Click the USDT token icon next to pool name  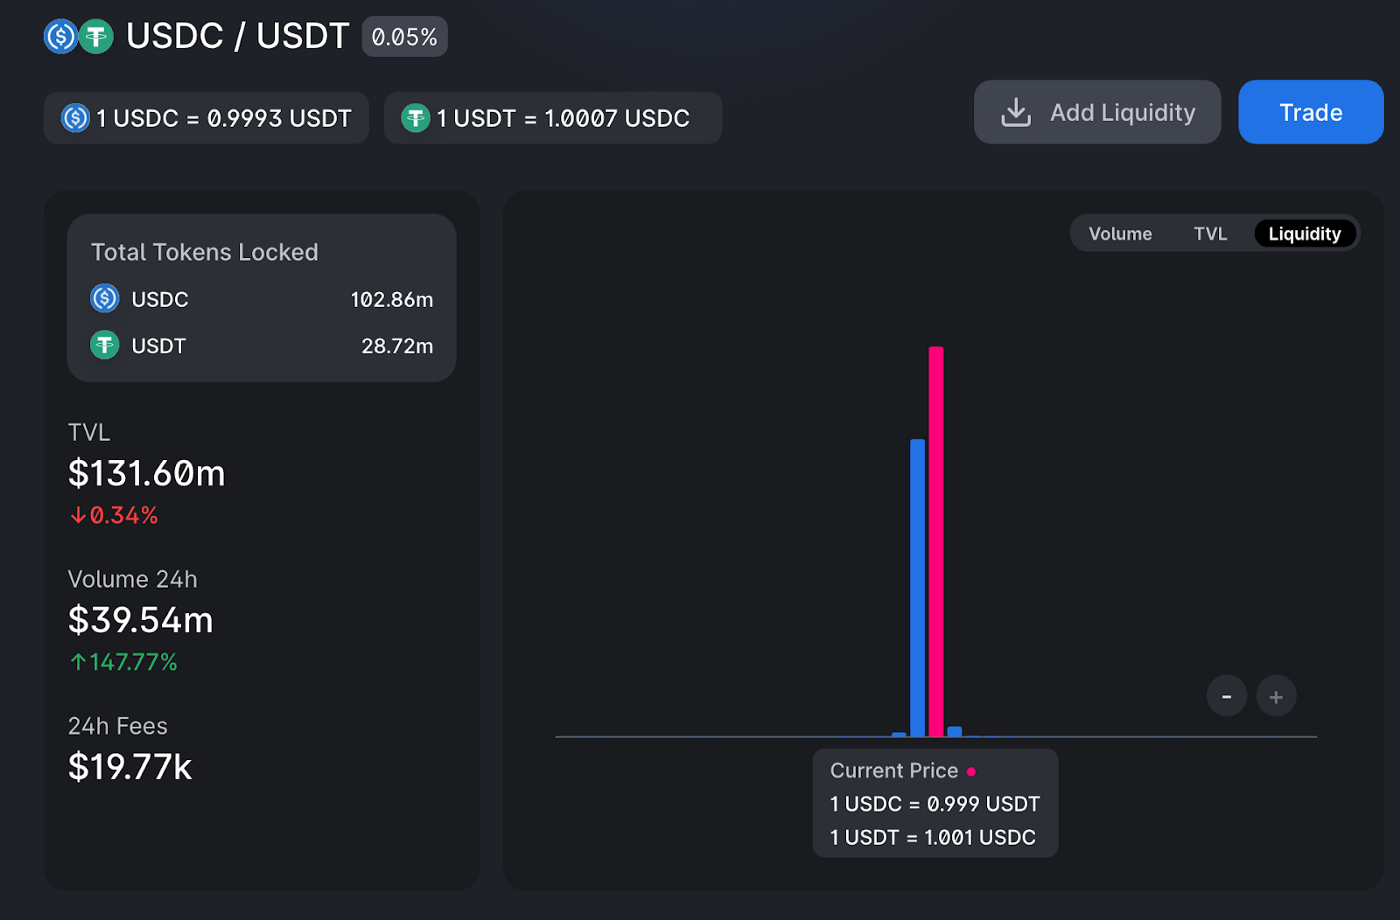pyautogui.click(x=94, y=36)
